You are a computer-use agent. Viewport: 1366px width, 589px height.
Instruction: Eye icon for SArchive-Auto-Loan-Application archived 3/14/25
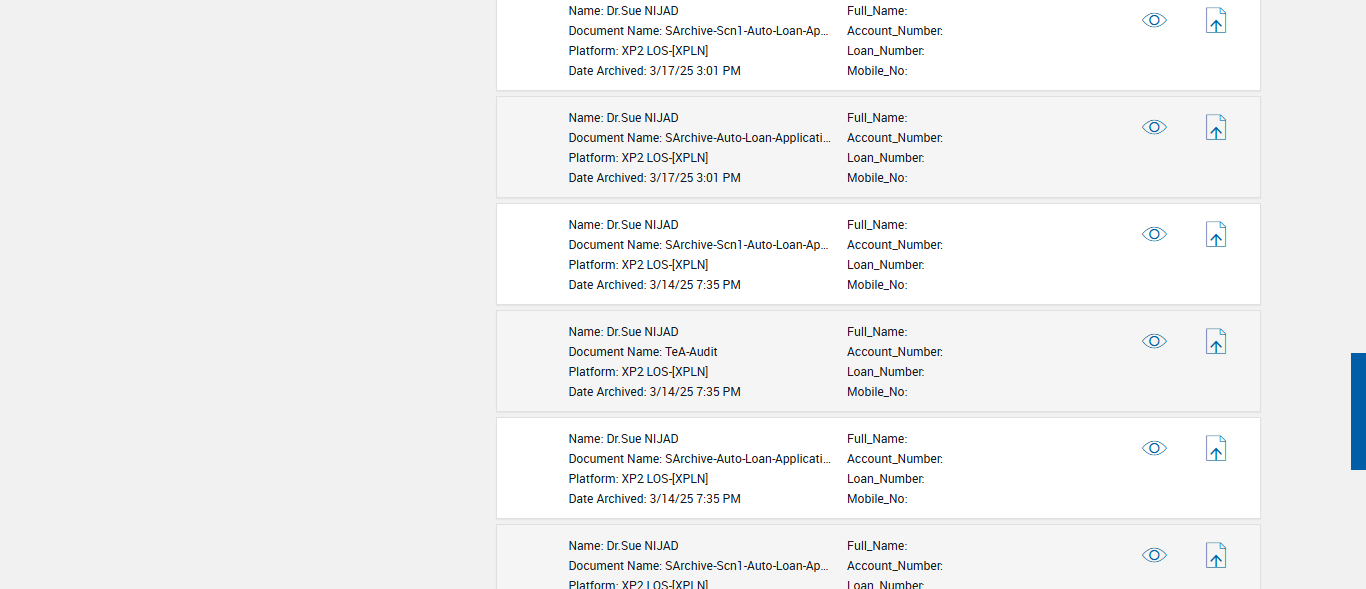[1154, 448]
